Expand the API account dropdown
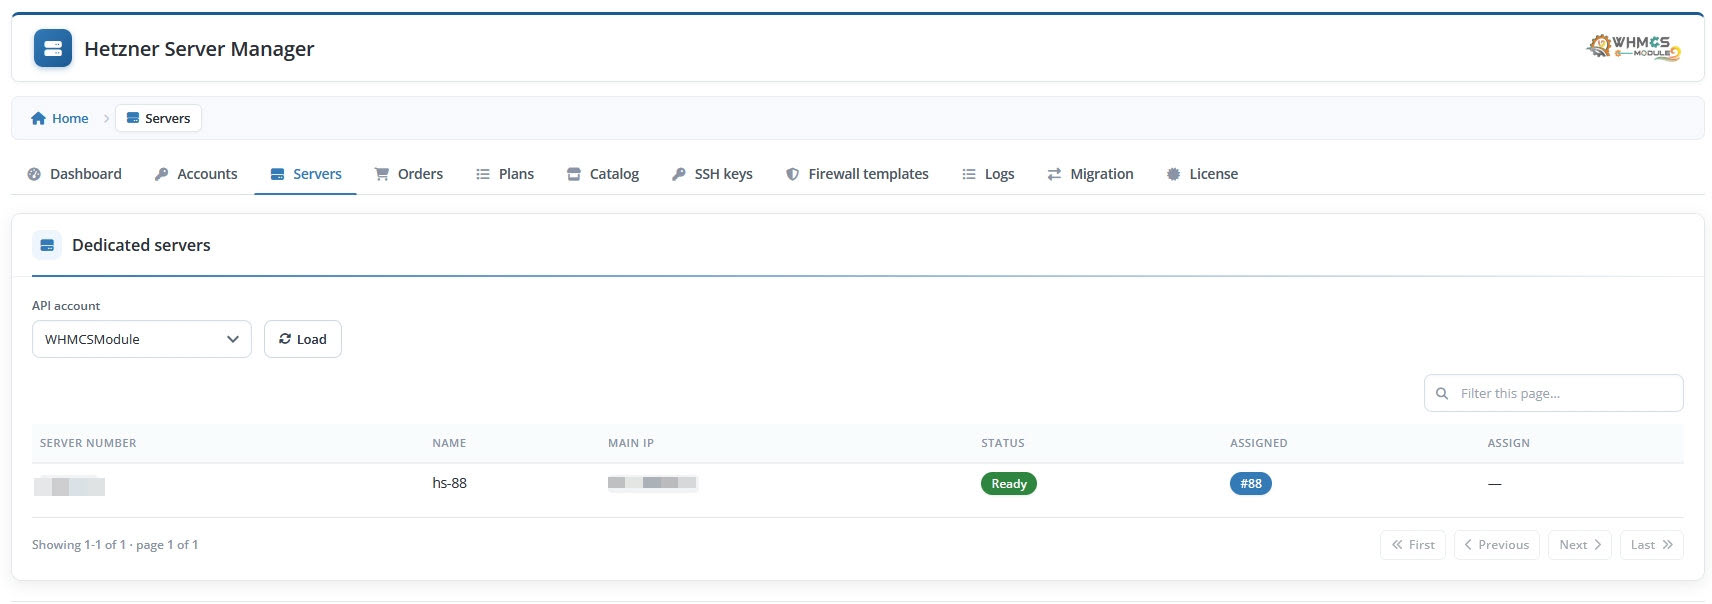The width and height of the screenshot is (1712, 604). pos(142,339)
